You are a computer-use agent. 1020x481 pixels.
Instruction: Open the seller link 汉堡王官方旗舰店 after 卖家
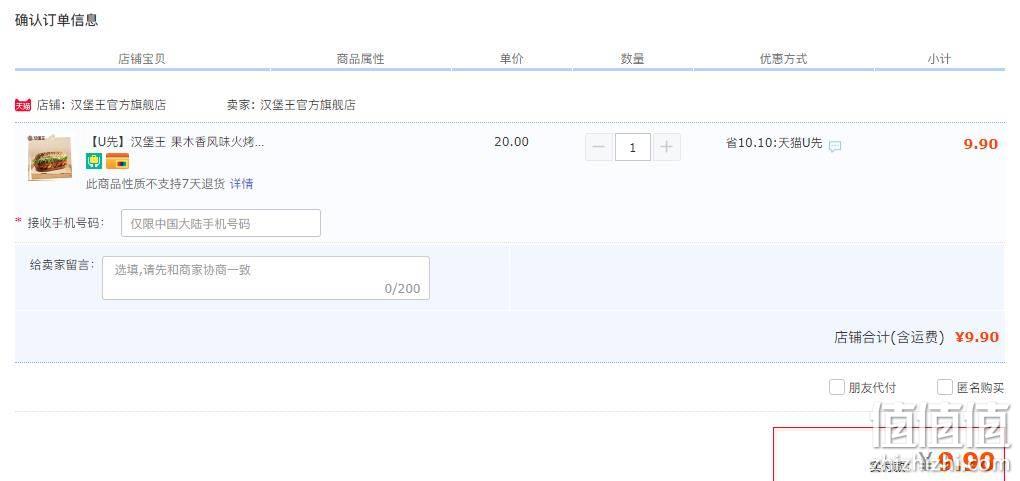click(308, 105)
